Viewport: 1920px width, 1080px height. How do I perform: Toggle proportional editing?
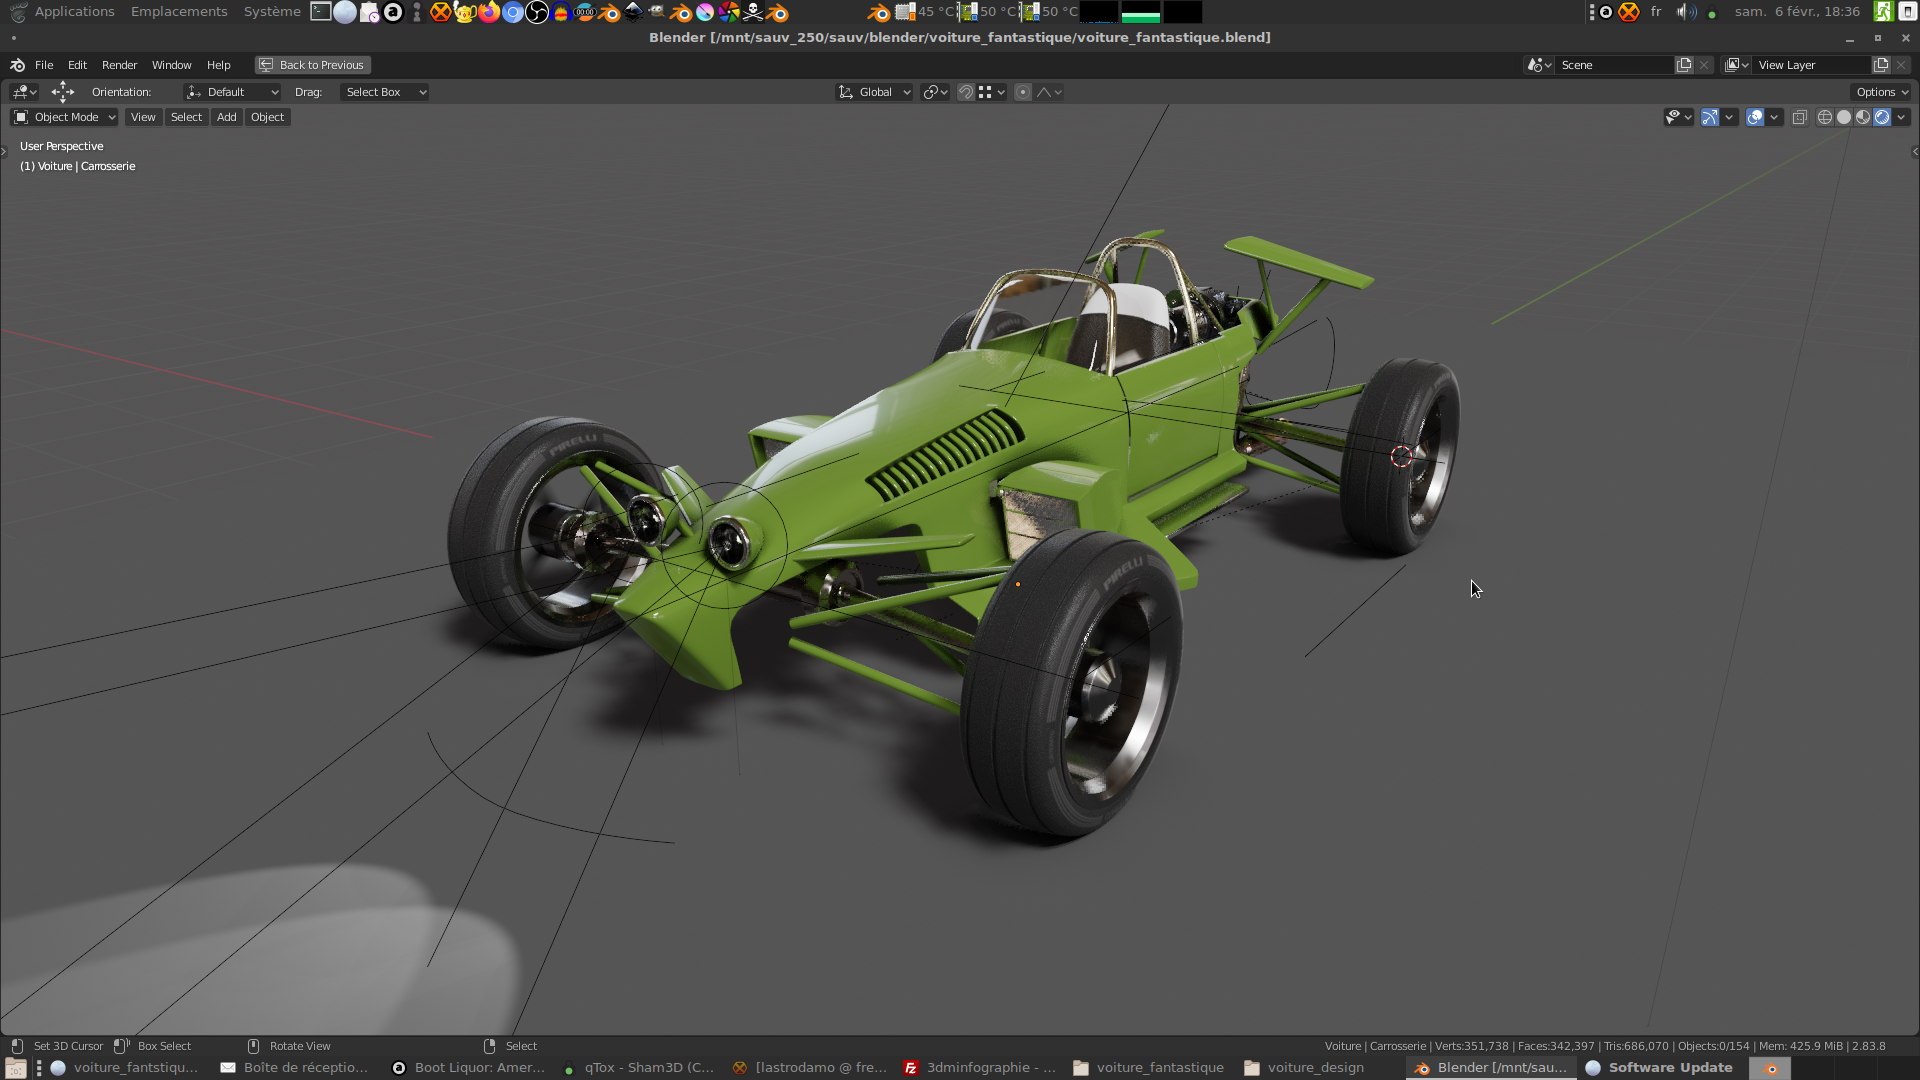[1022, 92]
